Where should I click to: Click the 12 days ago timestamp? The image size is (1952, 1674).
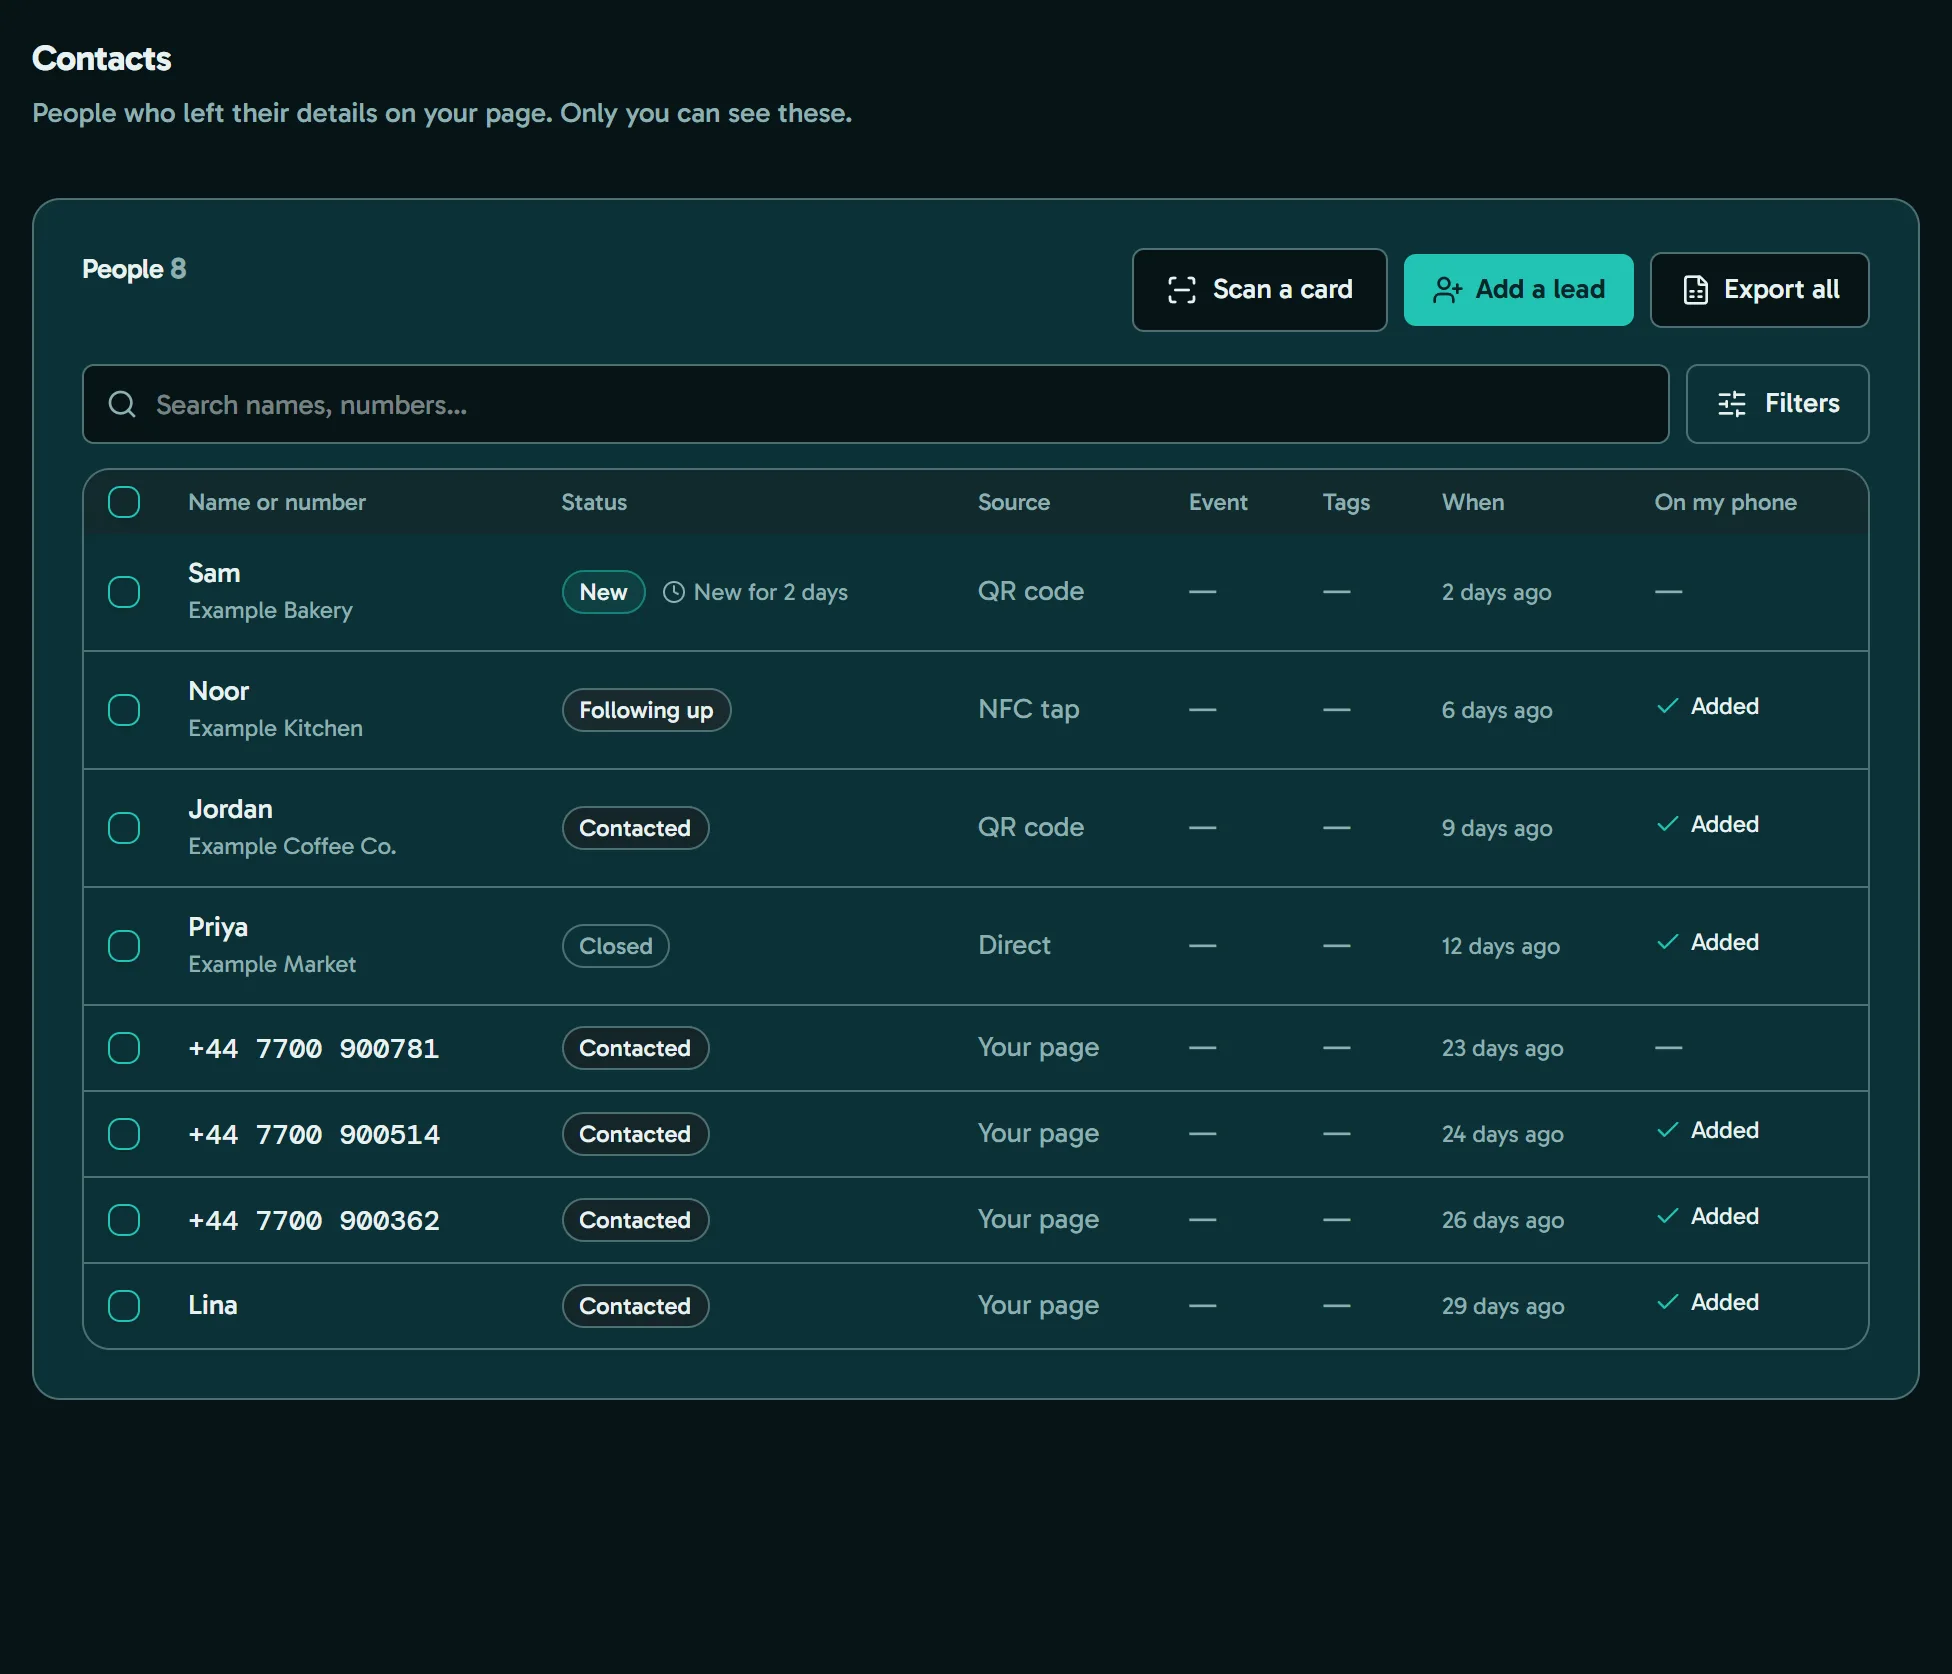[x=1500, y=946]
